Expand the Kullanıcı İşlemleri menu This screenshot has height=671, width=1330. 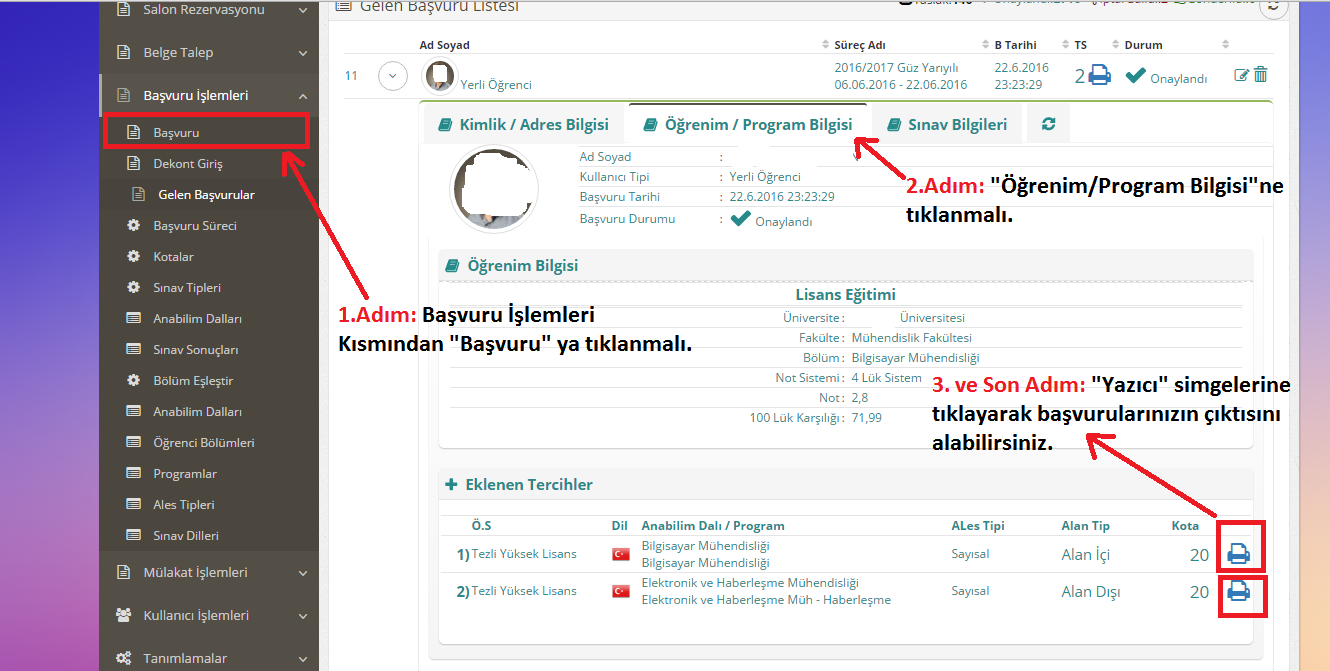[302, 616]
